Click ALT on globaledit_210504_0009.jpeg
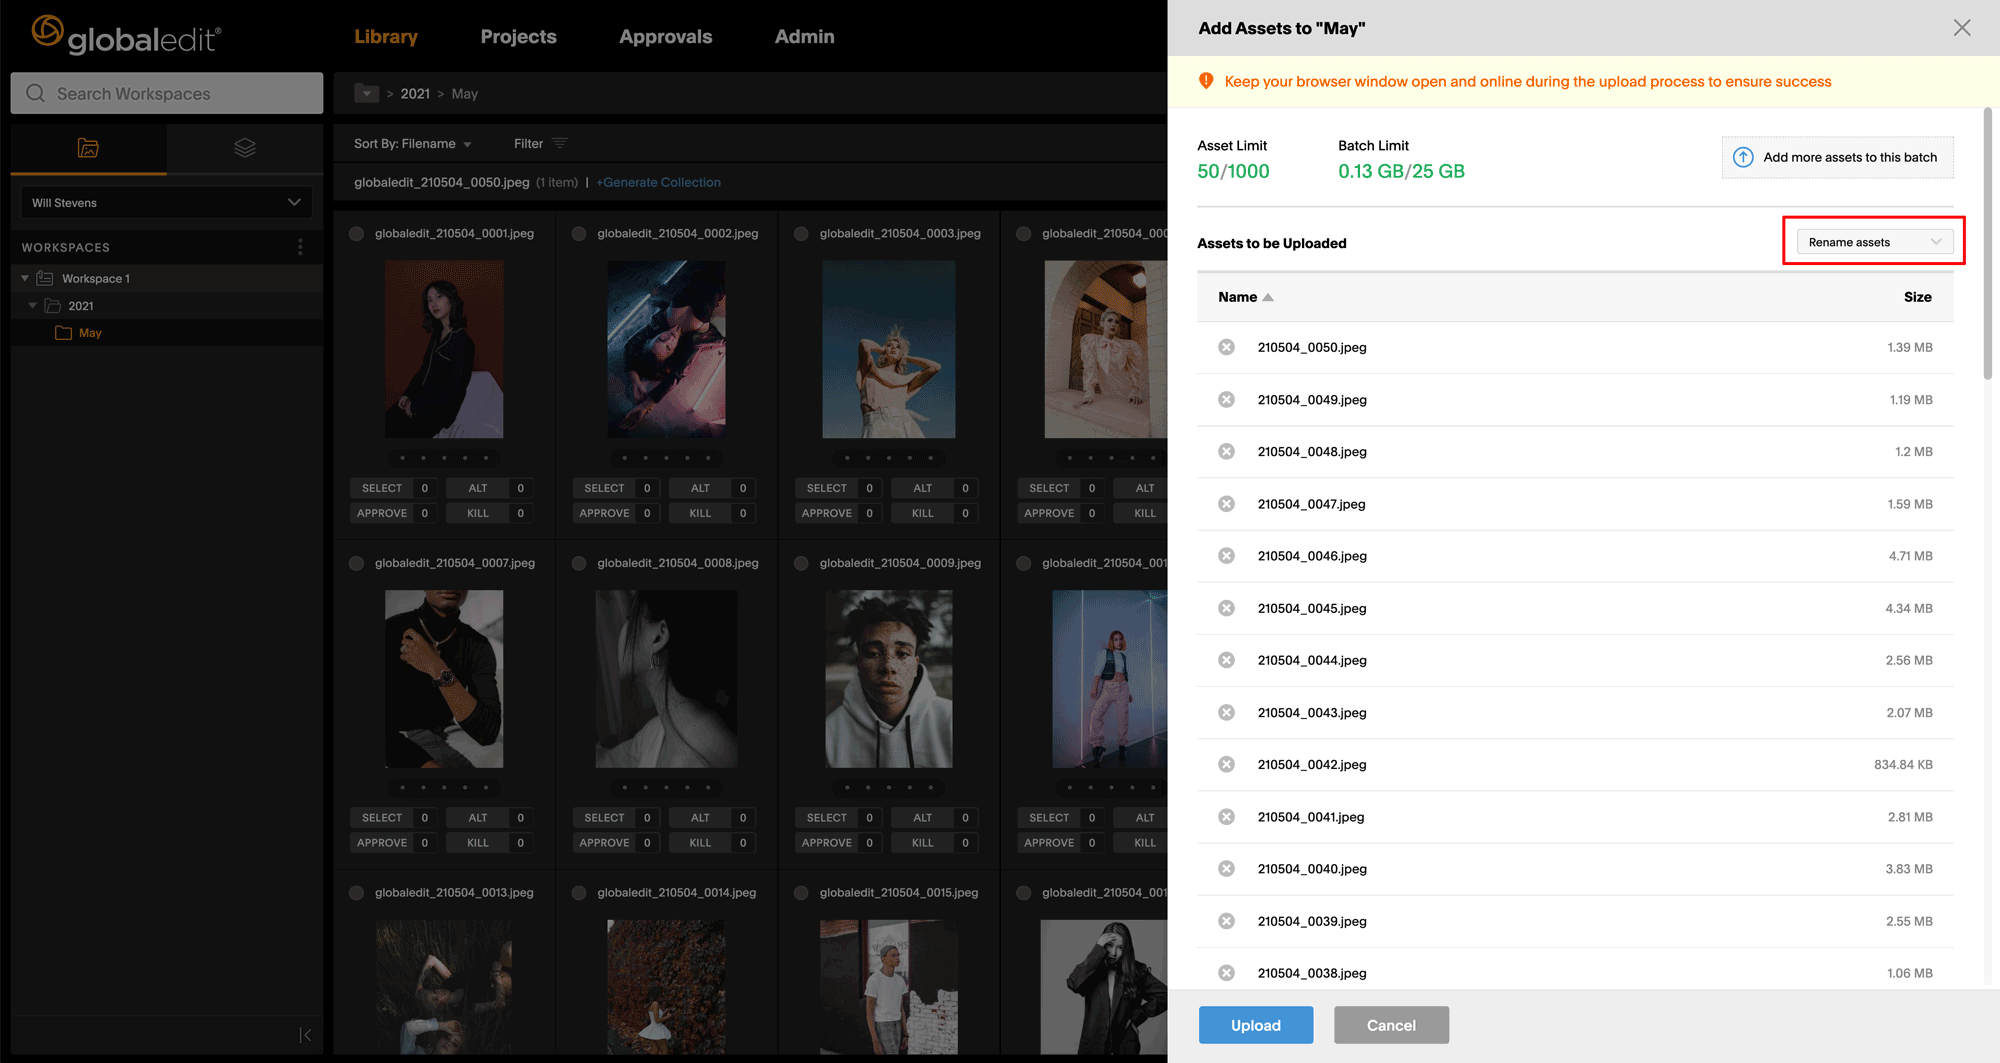Image resolution: width=2000 pixels, height=1063 pixels. (922, 818)
